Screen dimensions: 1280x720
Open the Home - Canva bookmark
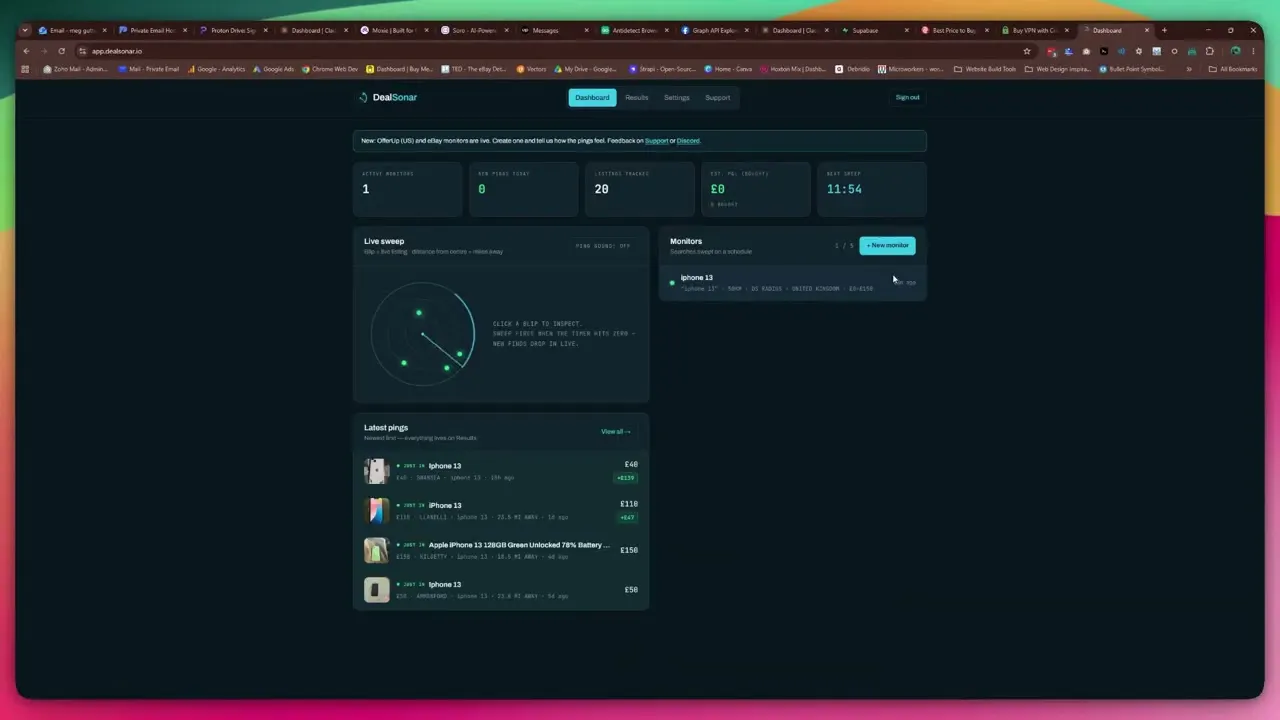[x=728, y=69]
